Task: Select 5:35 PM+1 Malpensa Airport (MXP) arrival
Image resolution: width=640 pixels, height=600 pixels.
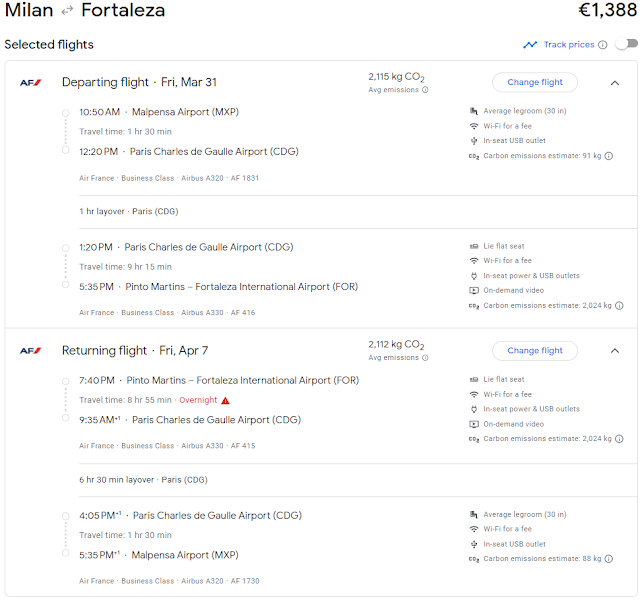Action: pos(159,555)
